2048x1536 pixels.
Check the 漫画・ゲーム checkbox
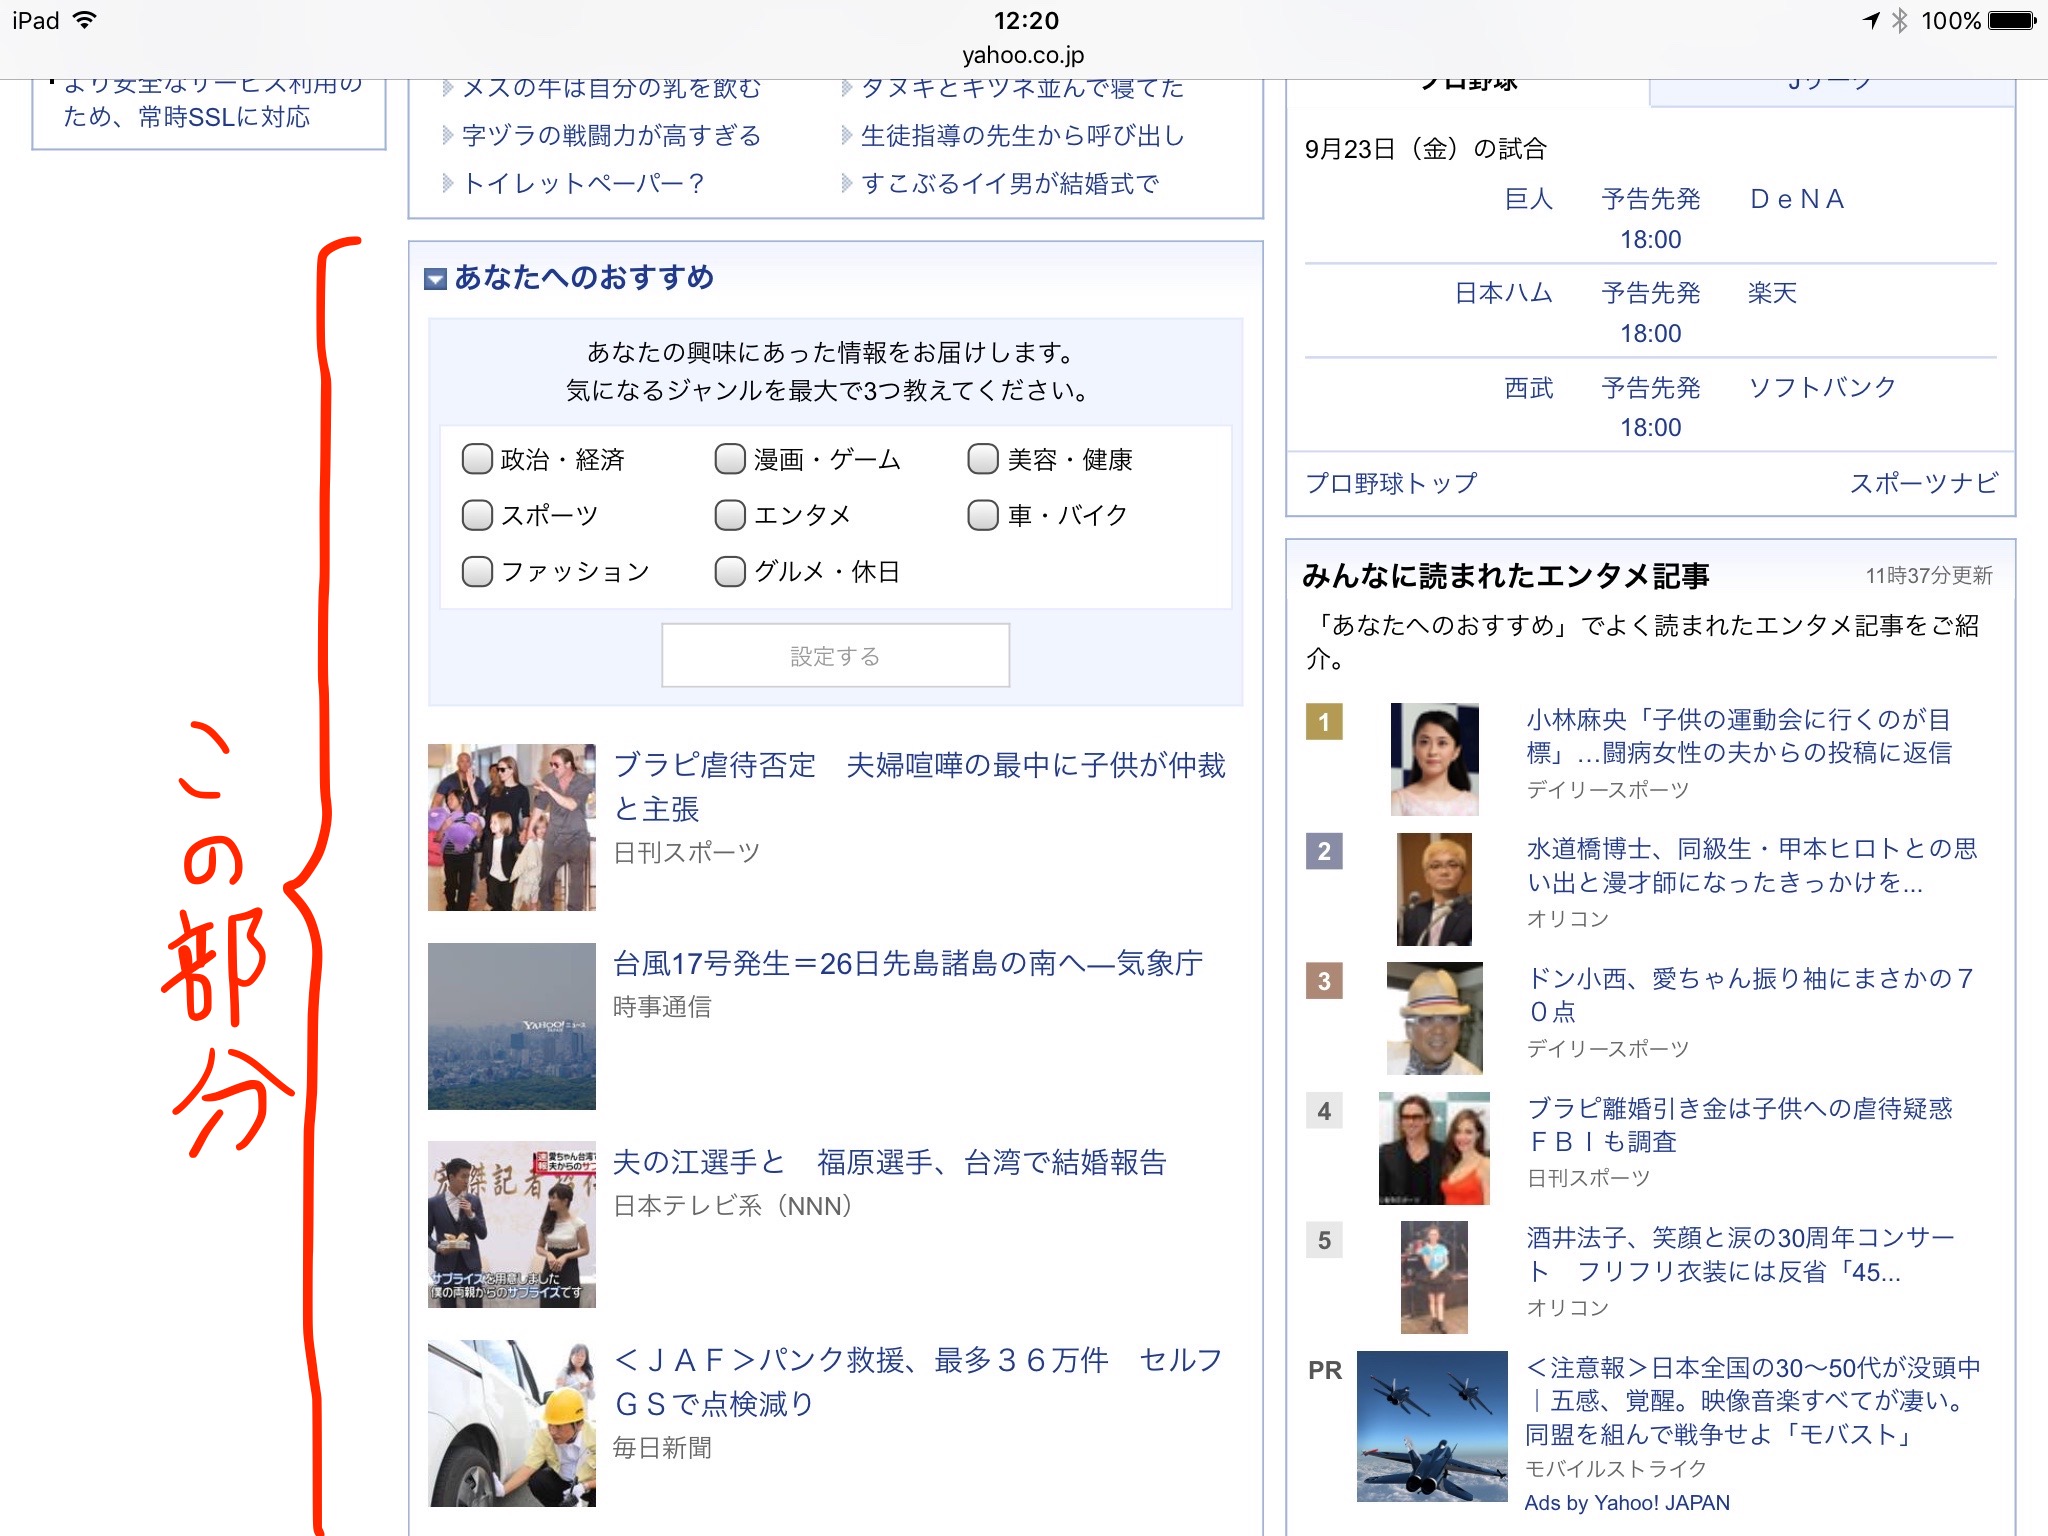pyautogui.click(x=730, y=459)
